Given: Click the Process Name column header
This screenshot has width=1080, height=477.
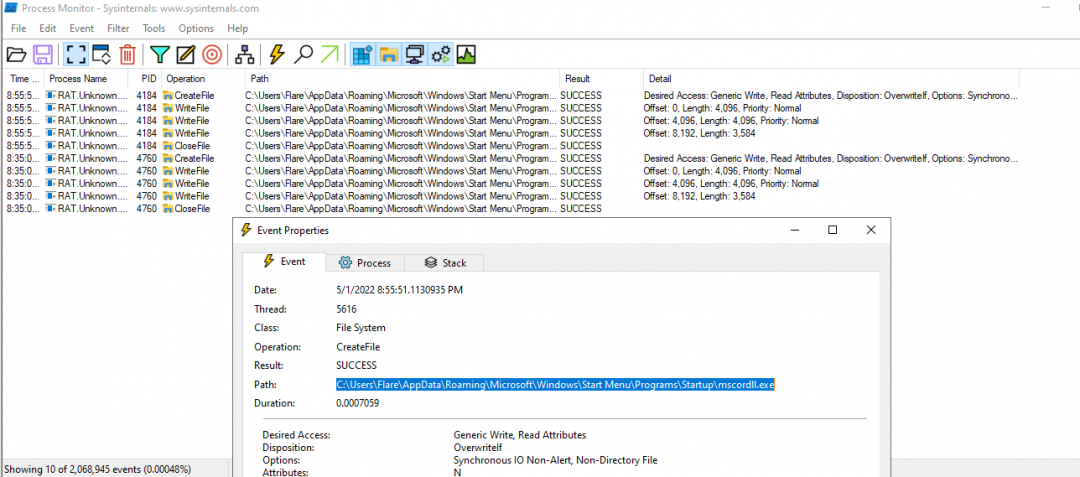Looking at the screenshot, I should [x=86, y=78].
